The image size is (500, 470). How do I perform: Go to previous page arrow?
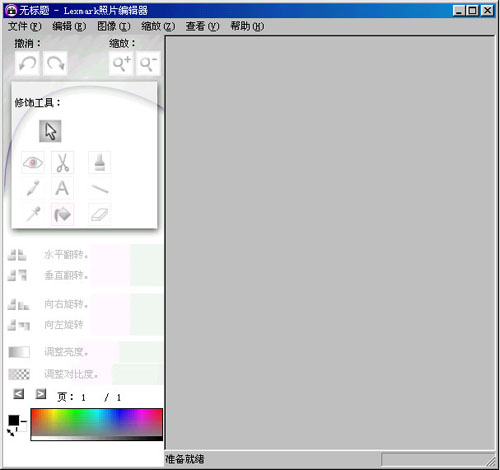[19, 394]
